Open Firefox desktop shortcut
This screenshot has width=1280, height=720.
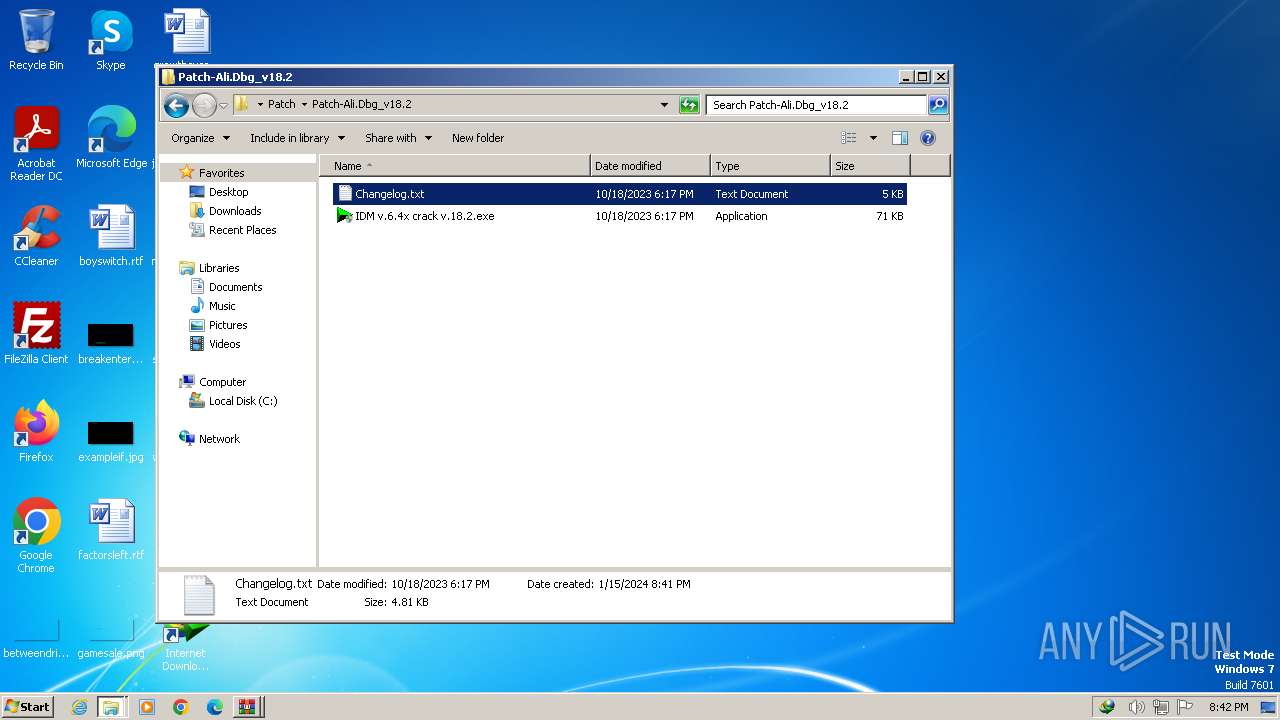(36, 431)
